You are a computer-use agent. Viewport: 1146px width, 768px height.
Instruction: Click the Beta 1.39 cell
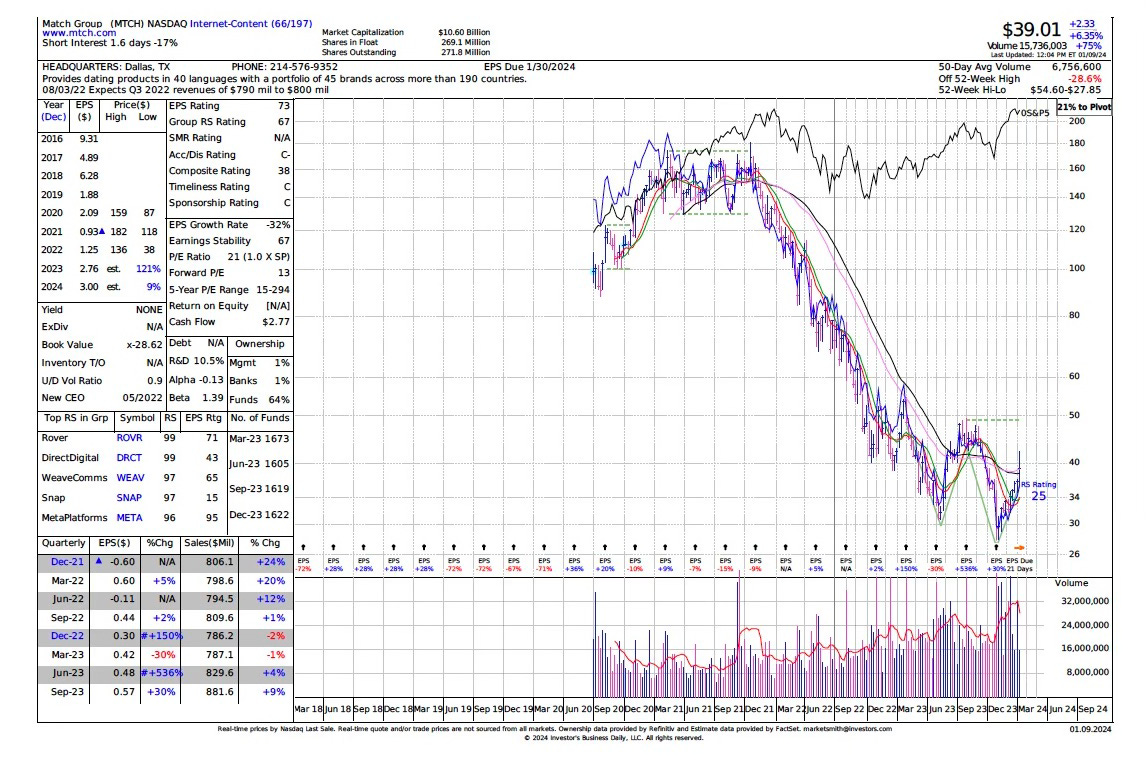pyautogui.click(x=196, y=398)
